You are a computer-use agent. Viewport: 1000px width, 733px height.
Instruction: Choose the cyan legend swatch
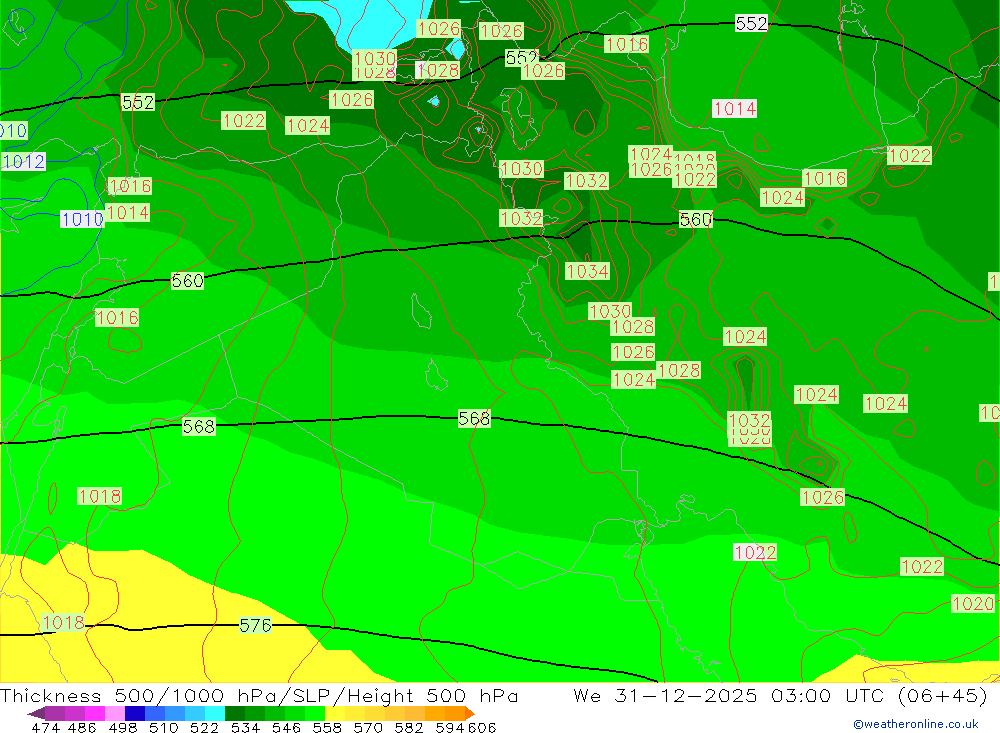215,713
